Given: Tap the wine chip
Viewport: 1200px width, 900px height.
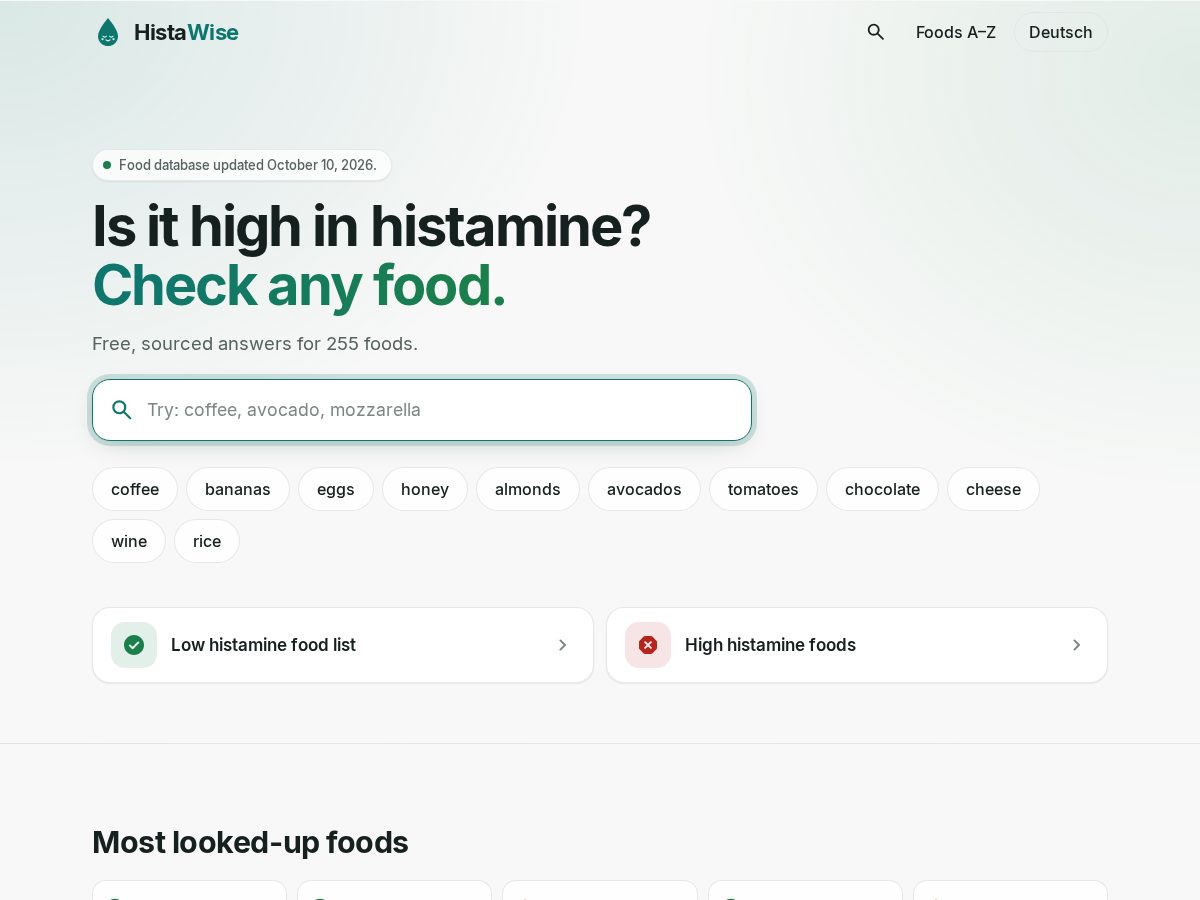Looking at the screenshot, I should point(129,541).
